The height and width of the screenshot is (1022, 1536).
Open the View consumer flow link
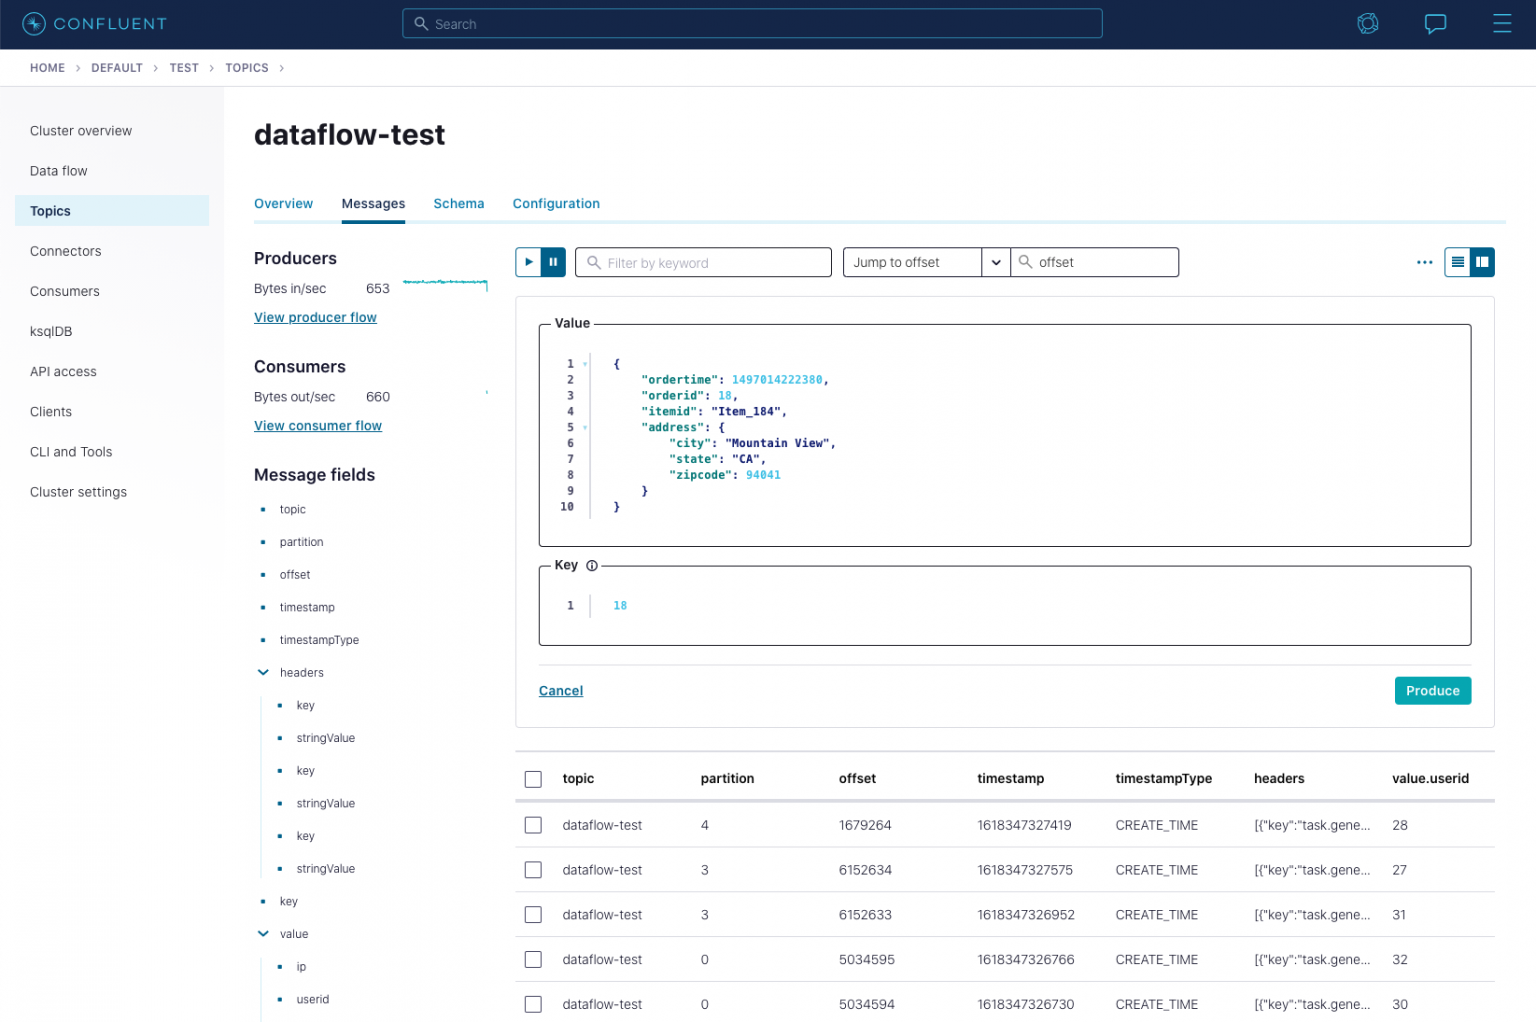click(x=317, y=425)
